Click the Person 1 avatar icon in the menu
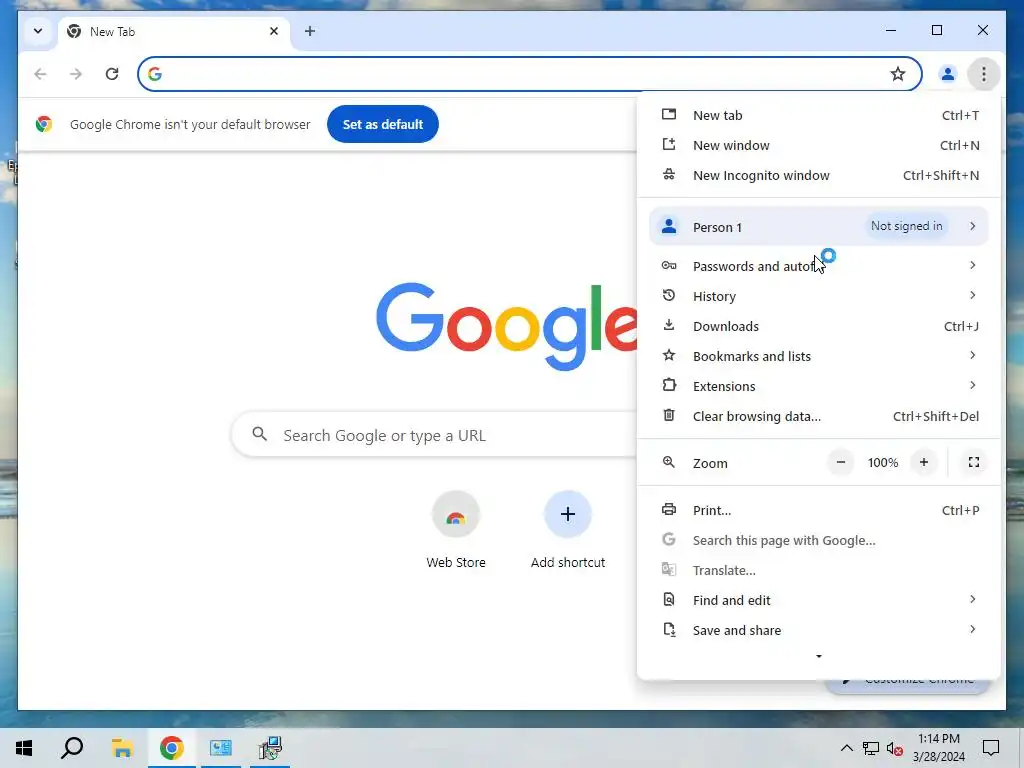 coord(669,226)
